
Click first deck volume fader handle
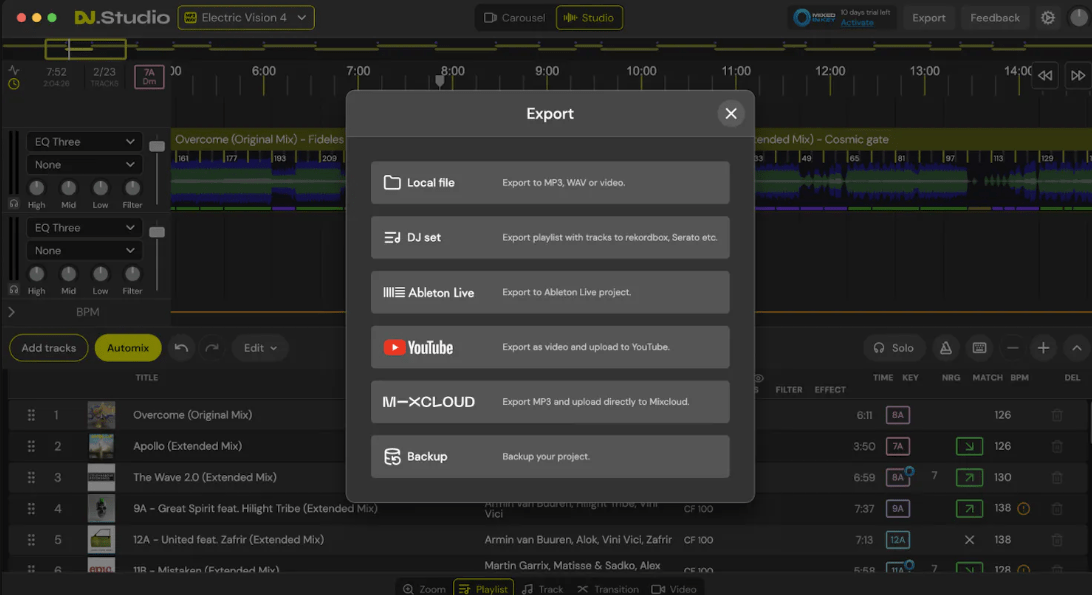157,146
